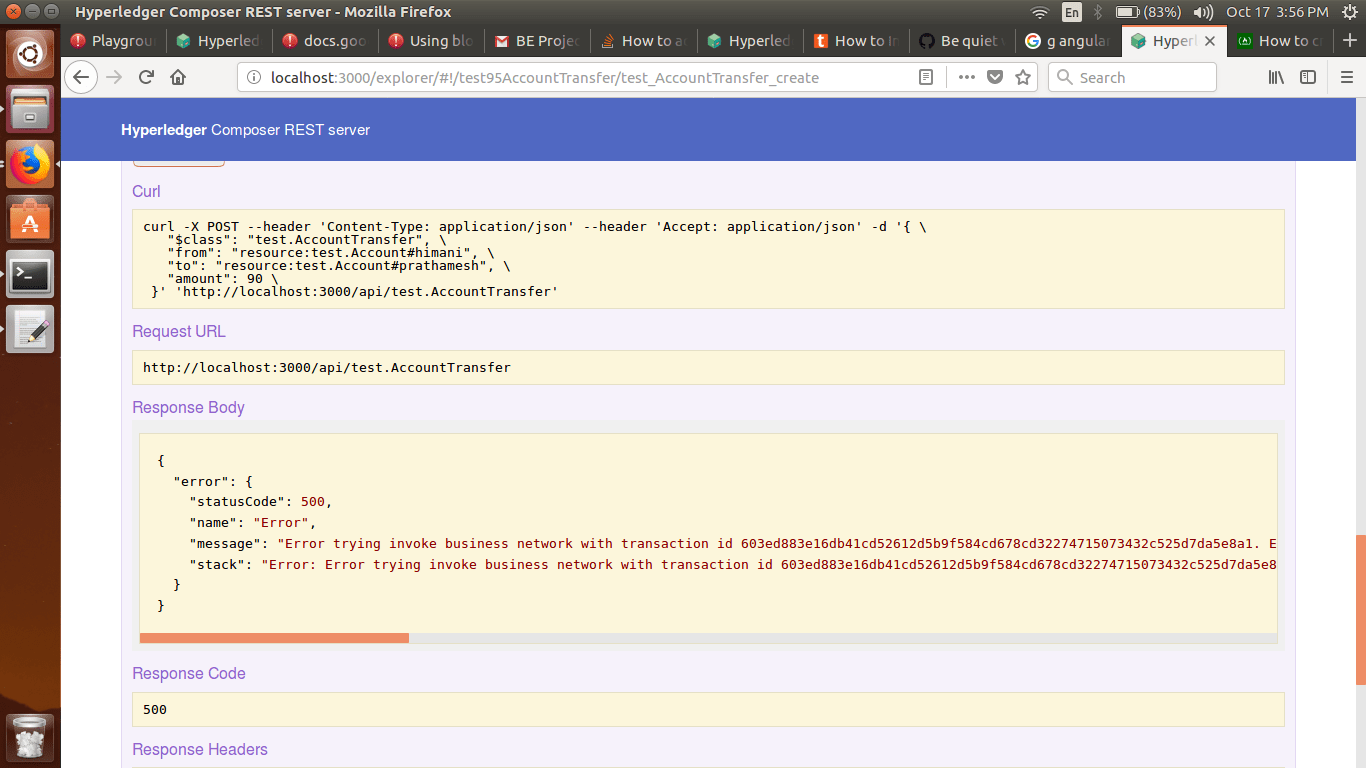Click Hyperledger Composer REST server header title
1366x768 pixels.
[x=245, y=130]
